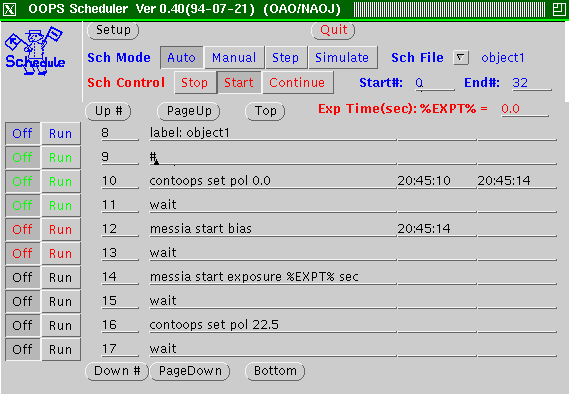The width and height of the screenshot is (569, 394).
Task: Click end time 20:45:14 in row 10
Action: coord(517,181)
